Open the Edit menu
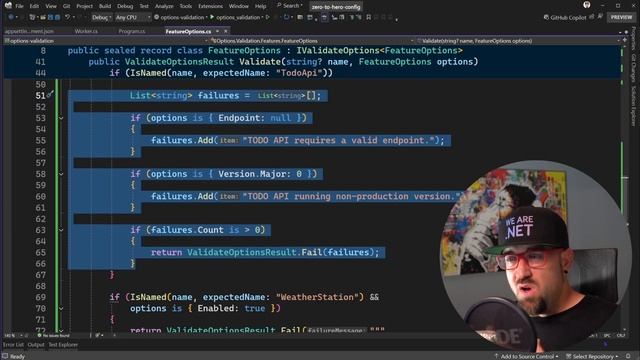 [34, 6]
